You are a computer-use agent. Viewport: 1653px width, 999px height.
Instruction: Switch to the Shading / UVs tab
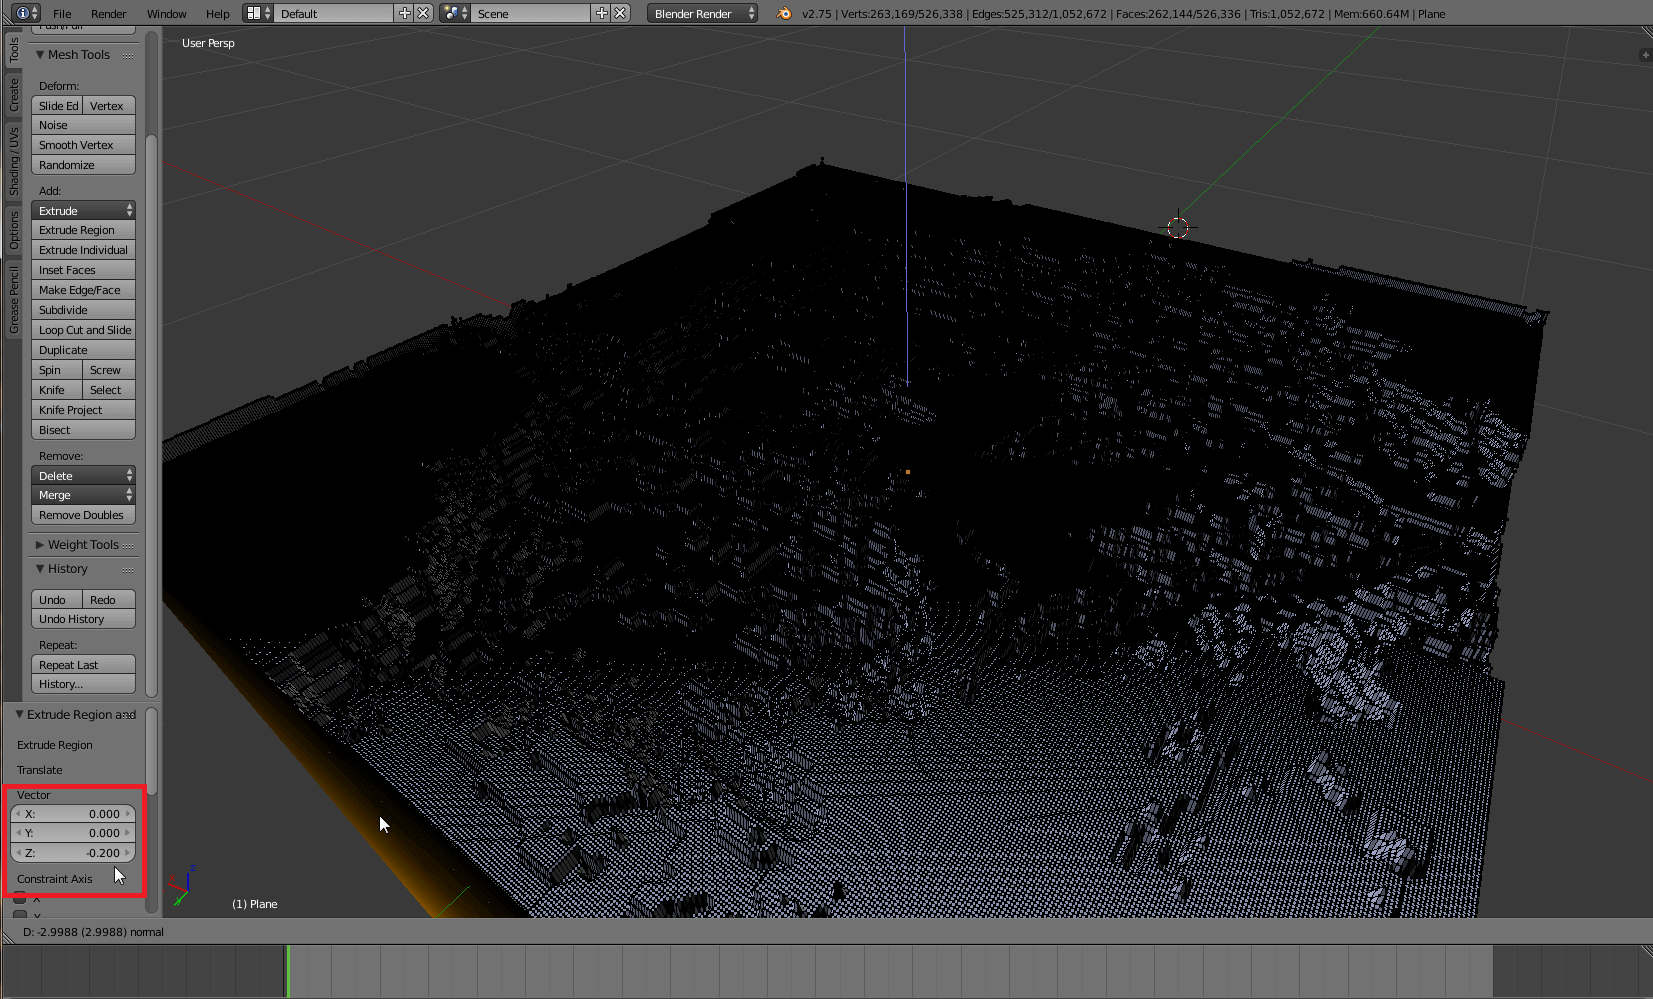14,160
